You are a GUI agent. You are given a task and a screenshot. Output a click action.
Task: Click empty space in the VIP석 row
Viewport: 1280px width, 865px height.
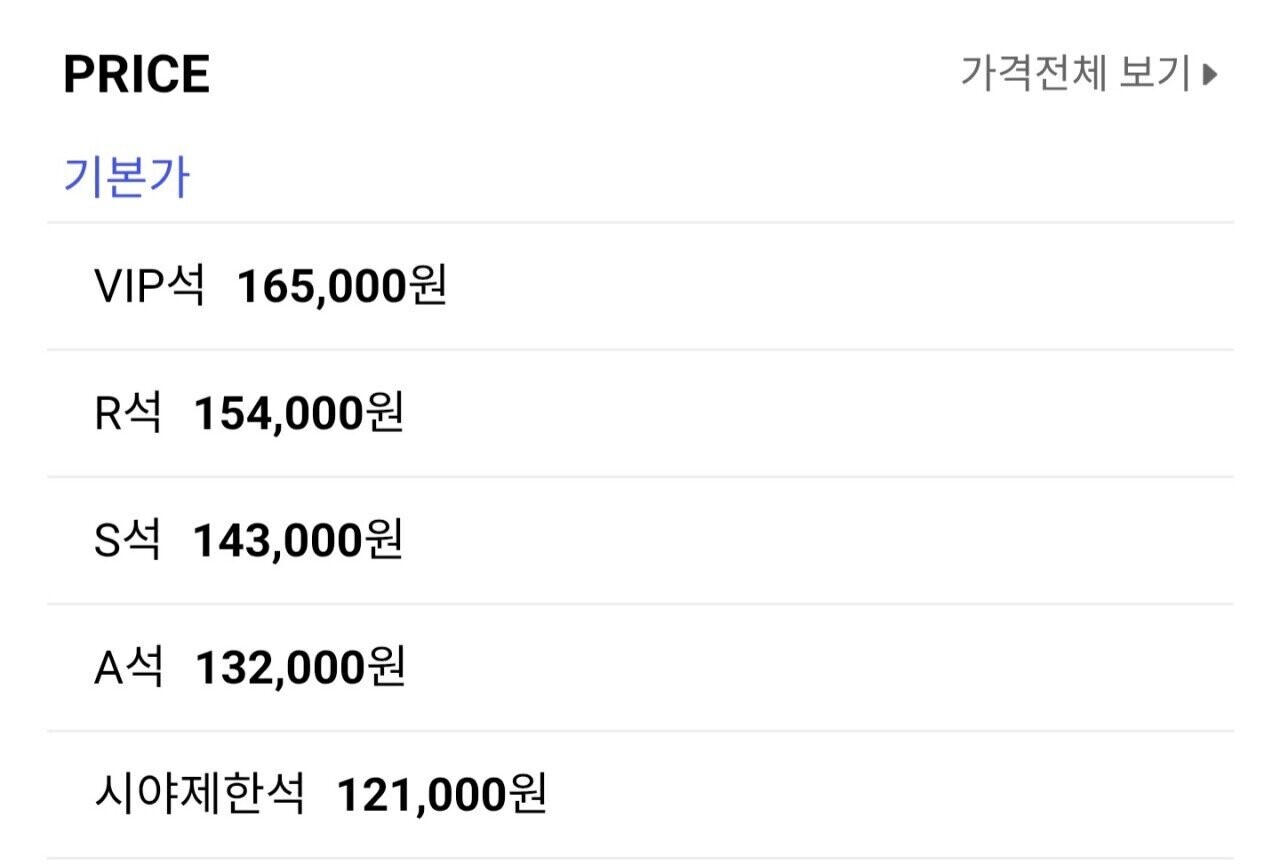pyautogui.click(x=840, y=287)
